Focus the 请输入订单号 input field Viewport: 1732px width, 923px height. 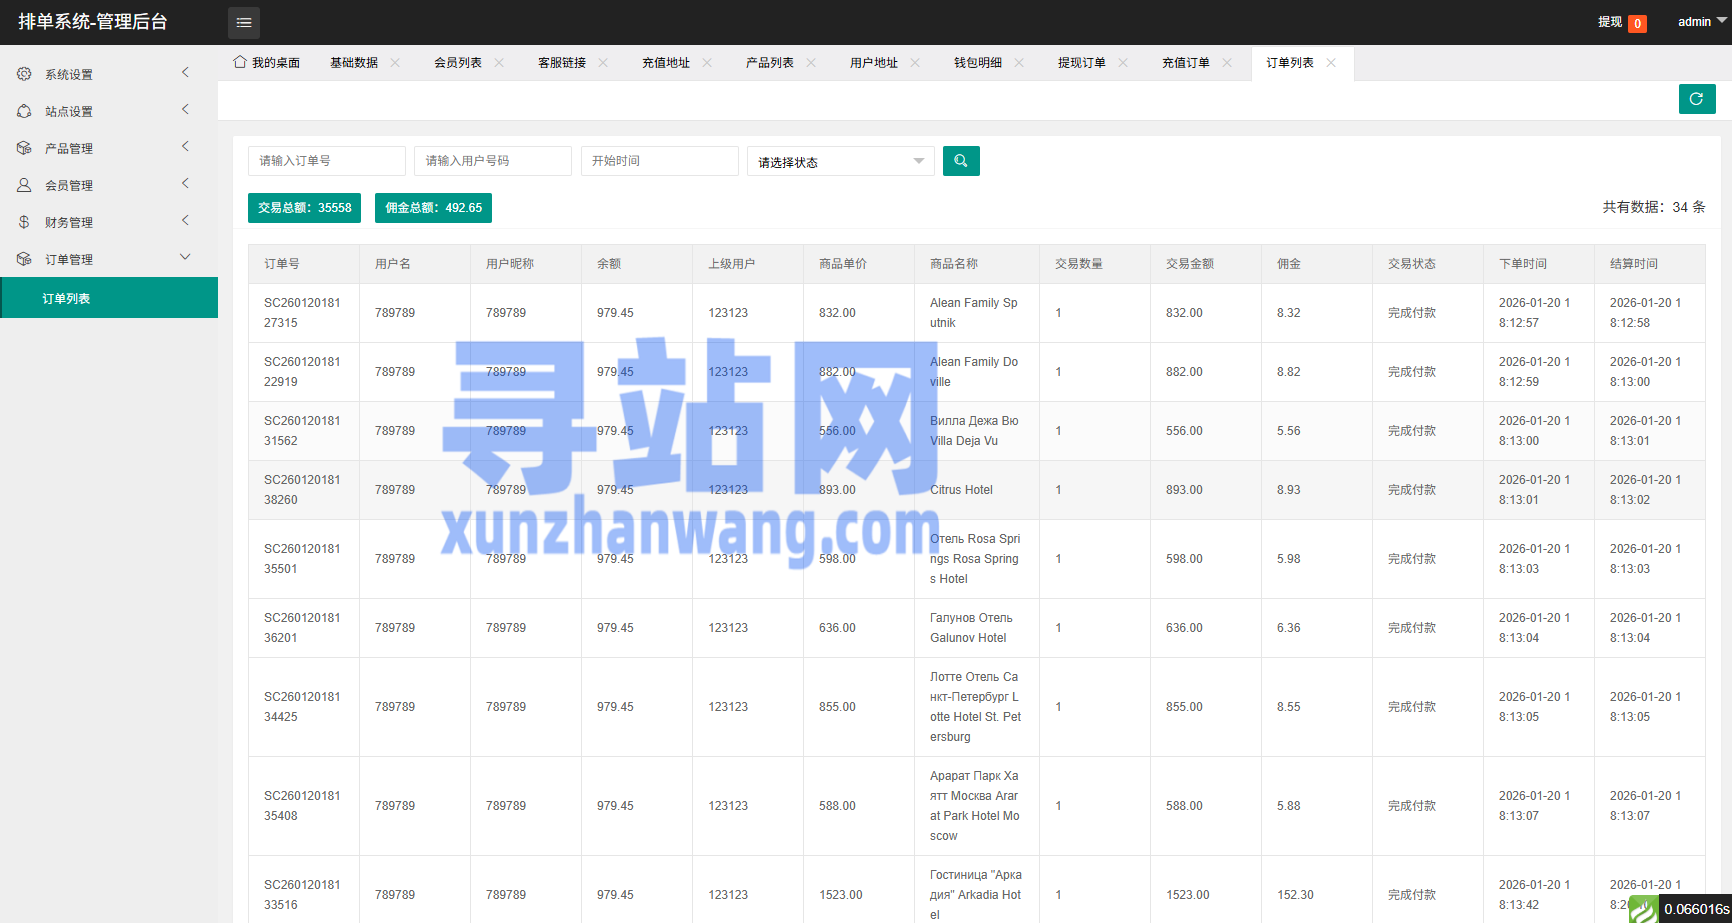pos(326,161)
